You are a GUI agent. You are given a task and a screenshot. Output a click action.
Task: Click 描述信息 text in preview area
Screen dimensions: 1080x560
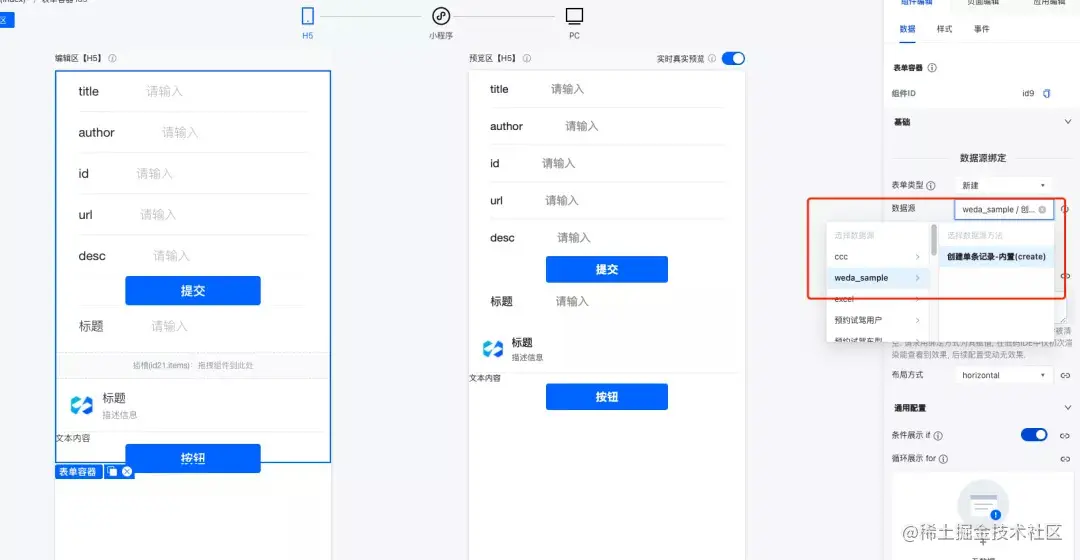(527, 357)
